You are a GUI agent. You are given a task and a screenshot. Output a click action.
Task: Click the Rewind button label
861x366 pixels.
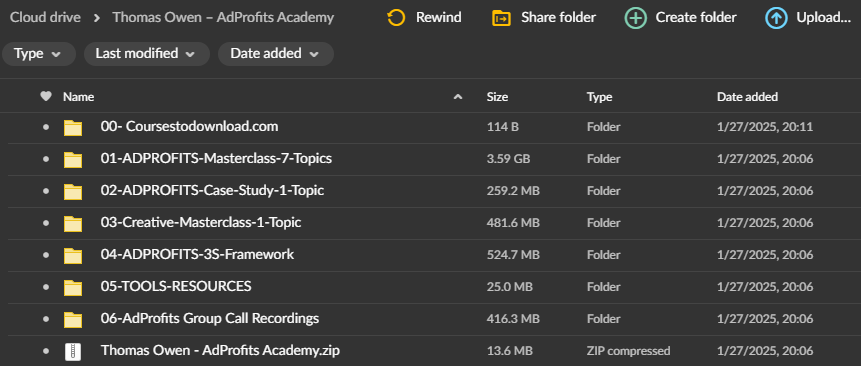[438, 18]
